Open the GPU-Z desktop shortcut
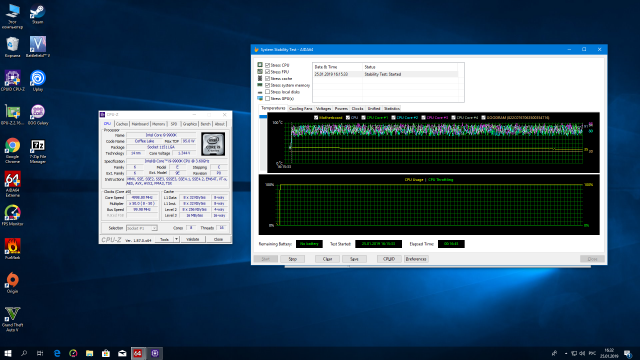The image size is (640, 360). point(12,114)
